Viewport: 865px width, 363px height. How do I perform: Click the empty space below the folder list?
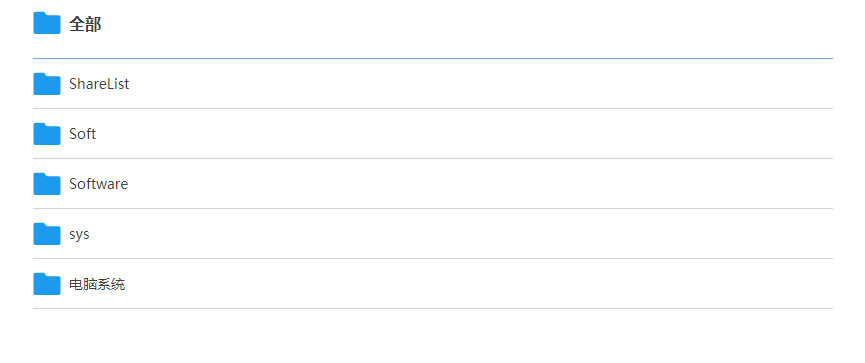pyautogui.click(x=432, y=337)
